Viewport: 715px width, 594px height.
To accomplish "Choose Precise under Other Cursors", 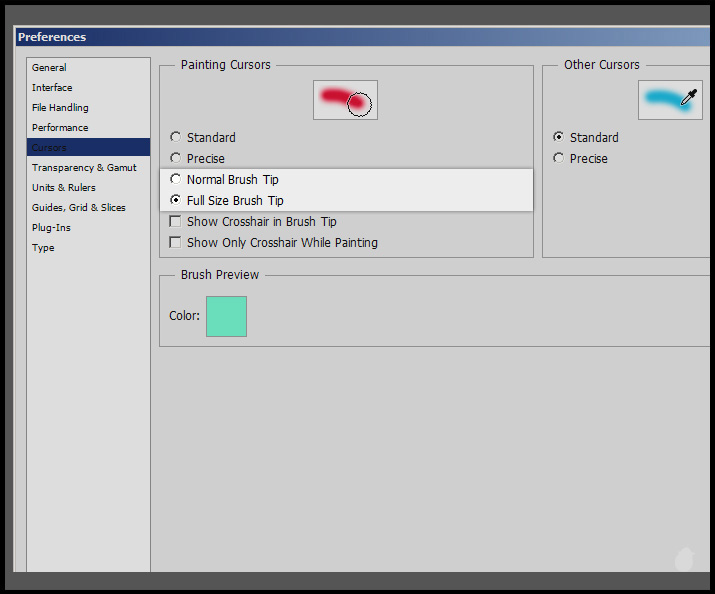I will (559, 159).
